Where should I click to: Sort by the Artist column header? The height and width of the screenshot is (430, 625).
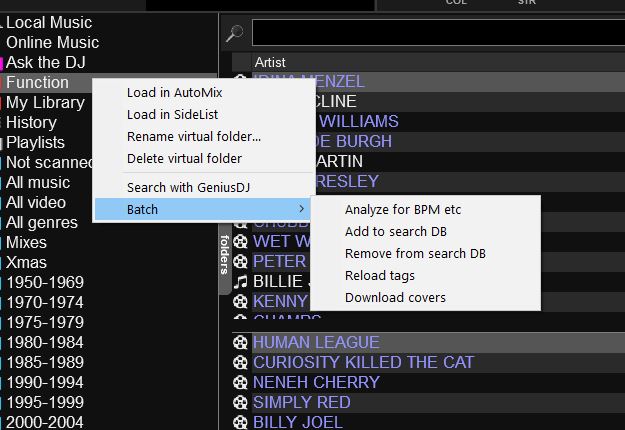[x=270, y=62]
